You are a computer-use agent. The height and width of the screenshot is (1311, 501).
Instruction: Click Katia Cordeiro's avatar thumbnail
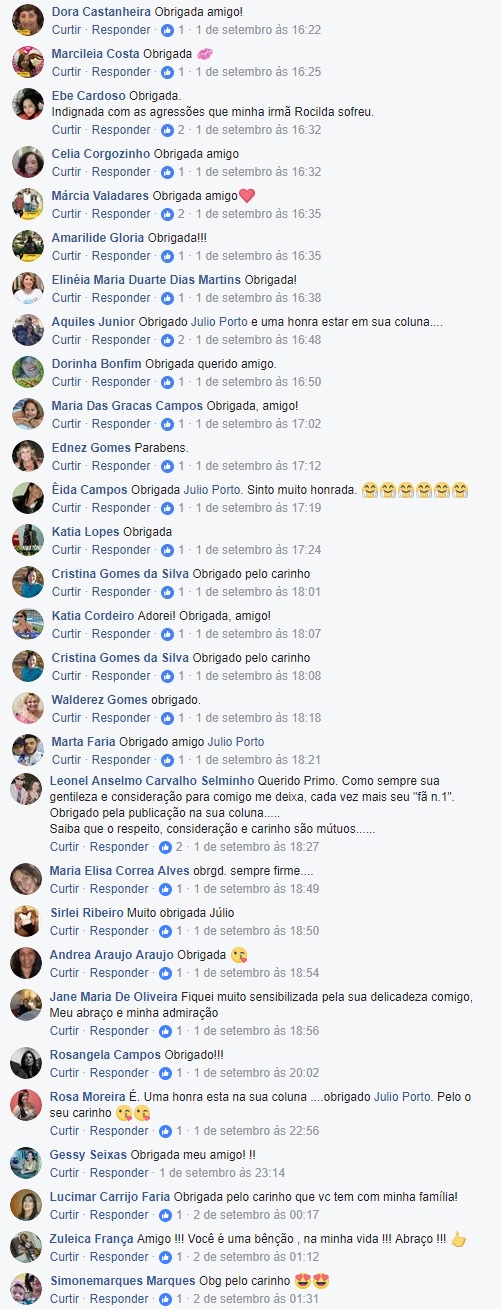(27, 624)
